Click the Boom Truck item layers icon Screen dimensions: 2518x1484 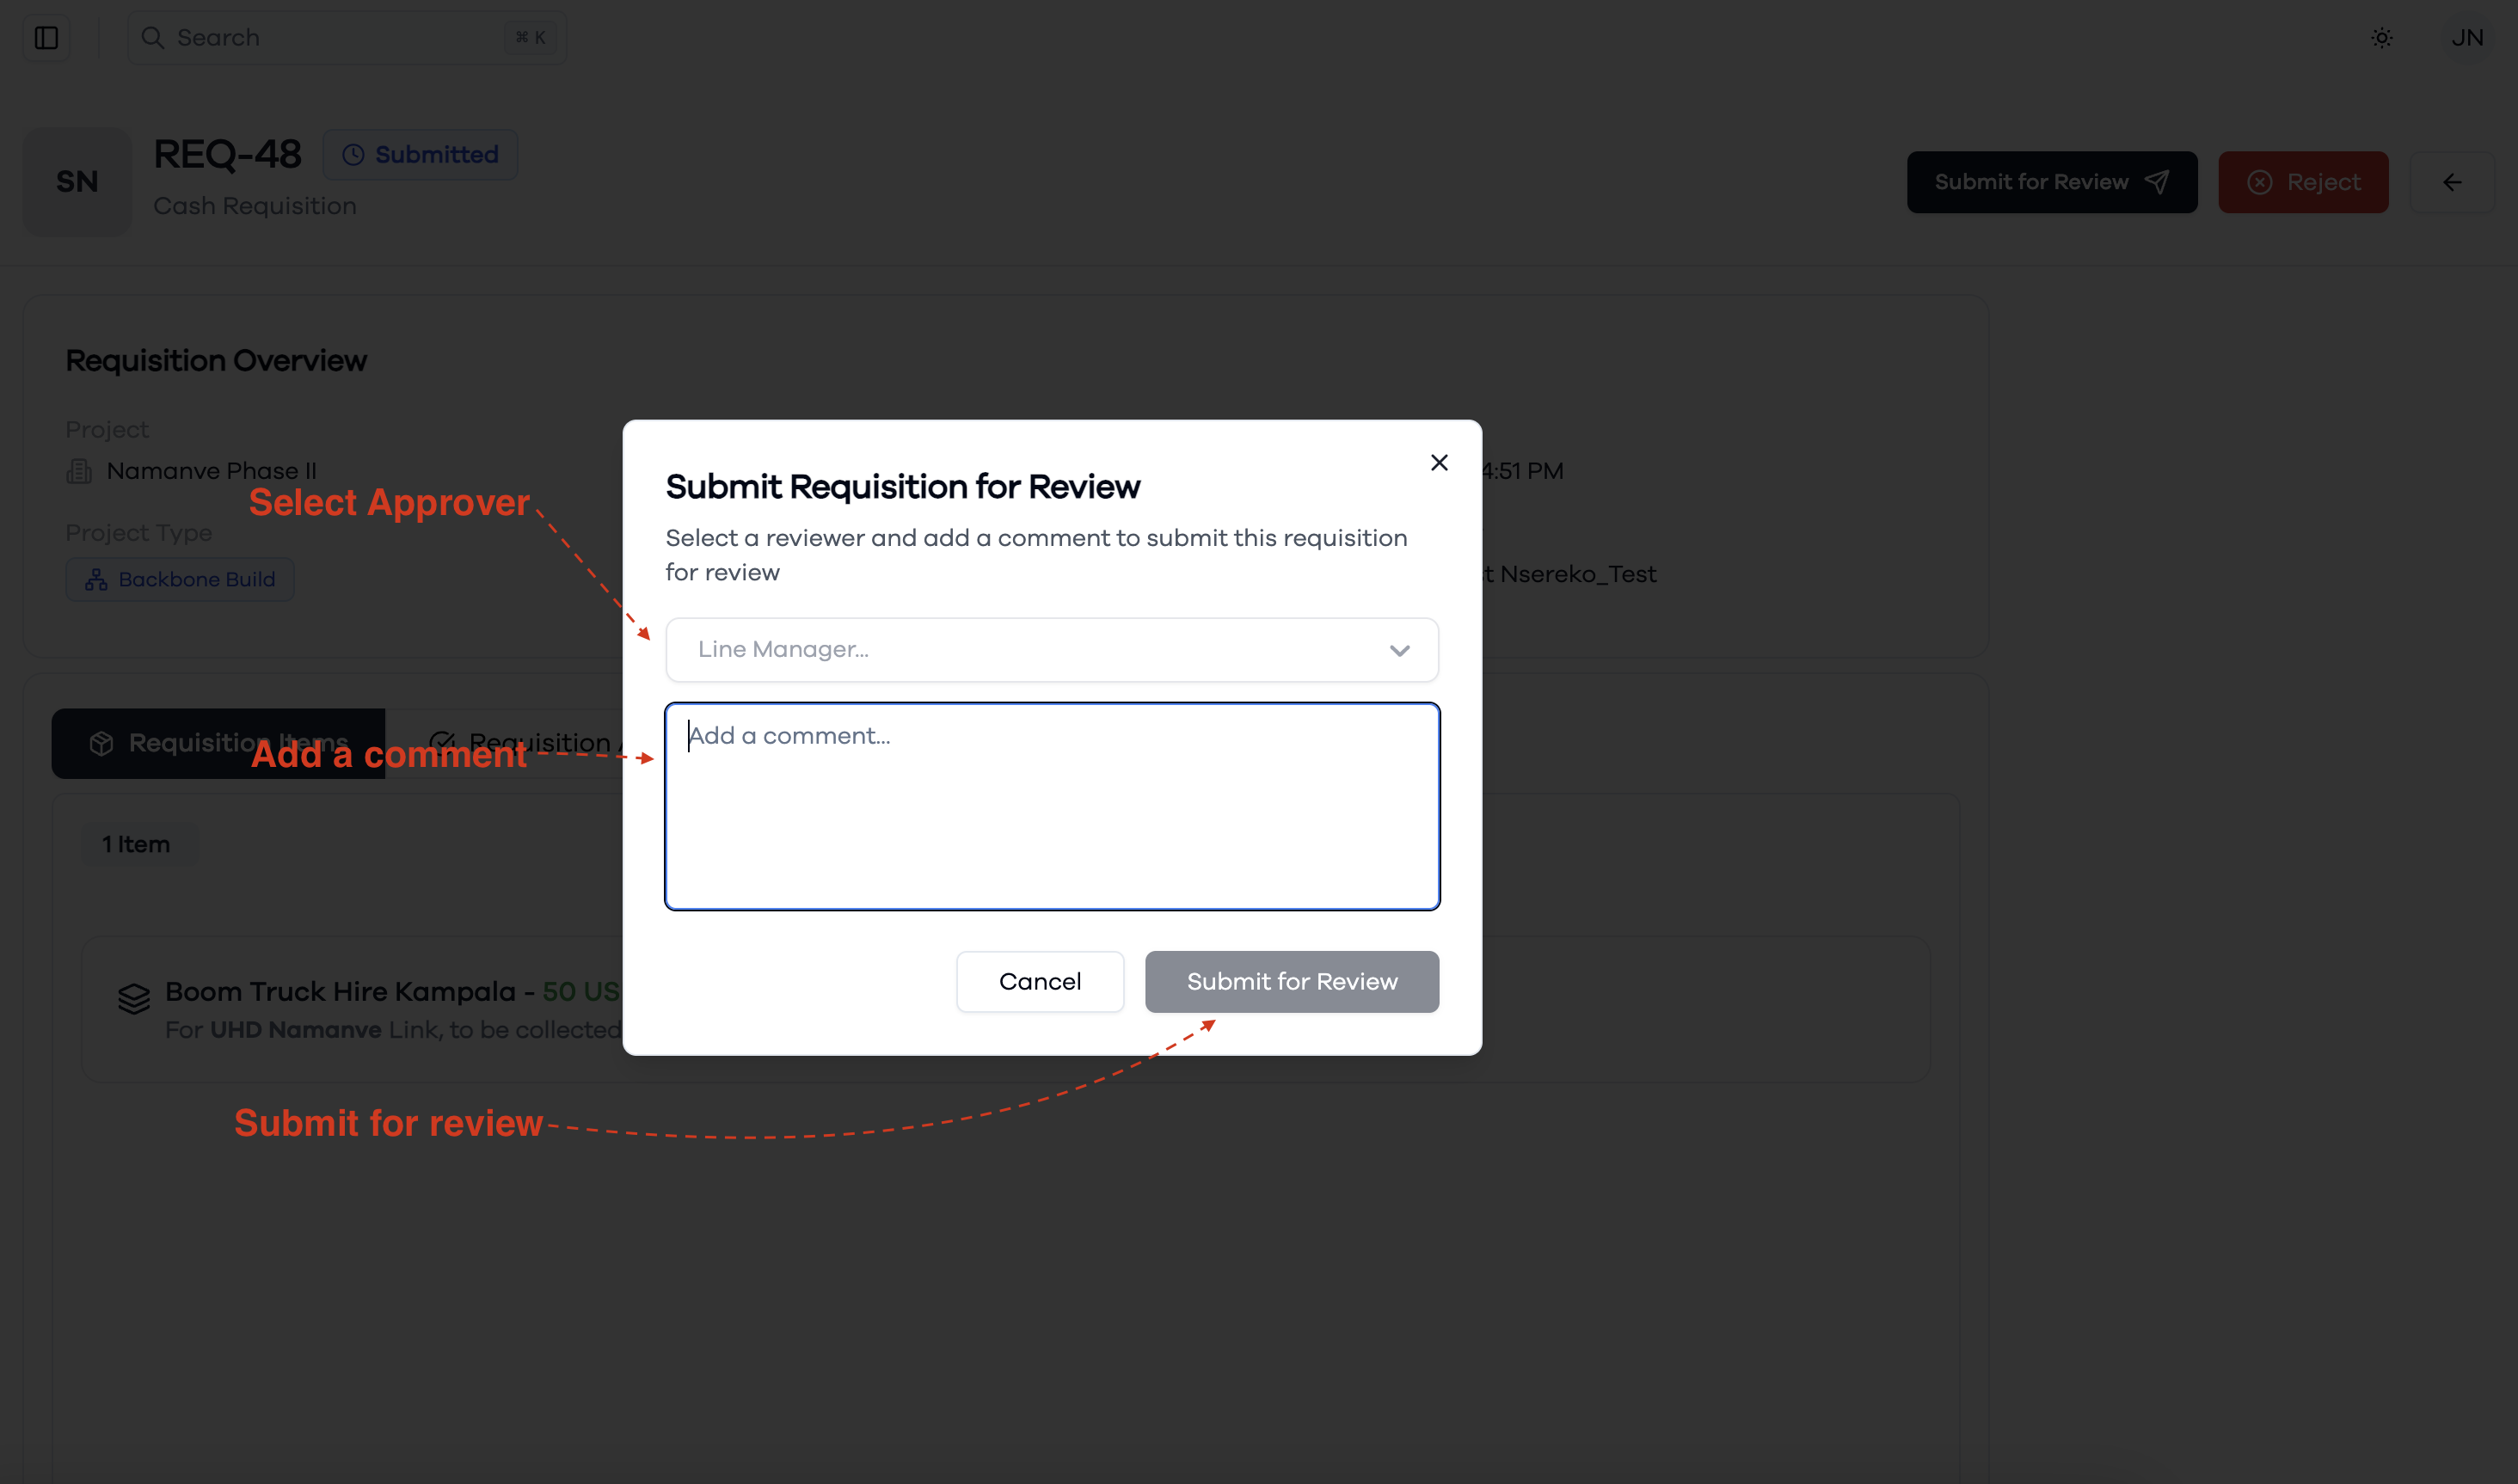pos(134,998)
